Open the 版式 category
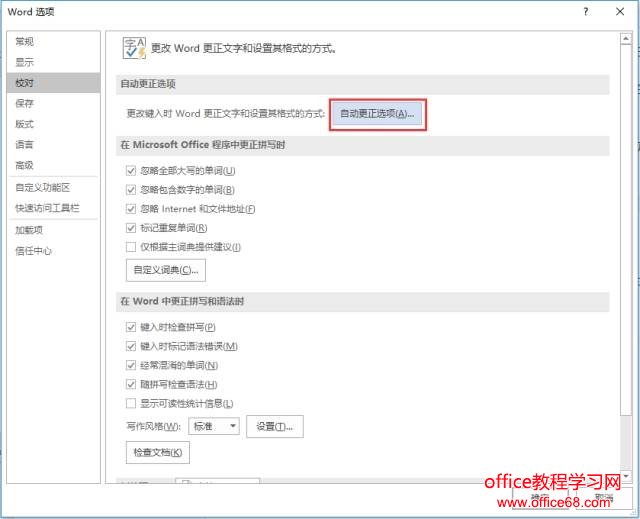This screenshot has width=640, height=519. tap(53, 124)
